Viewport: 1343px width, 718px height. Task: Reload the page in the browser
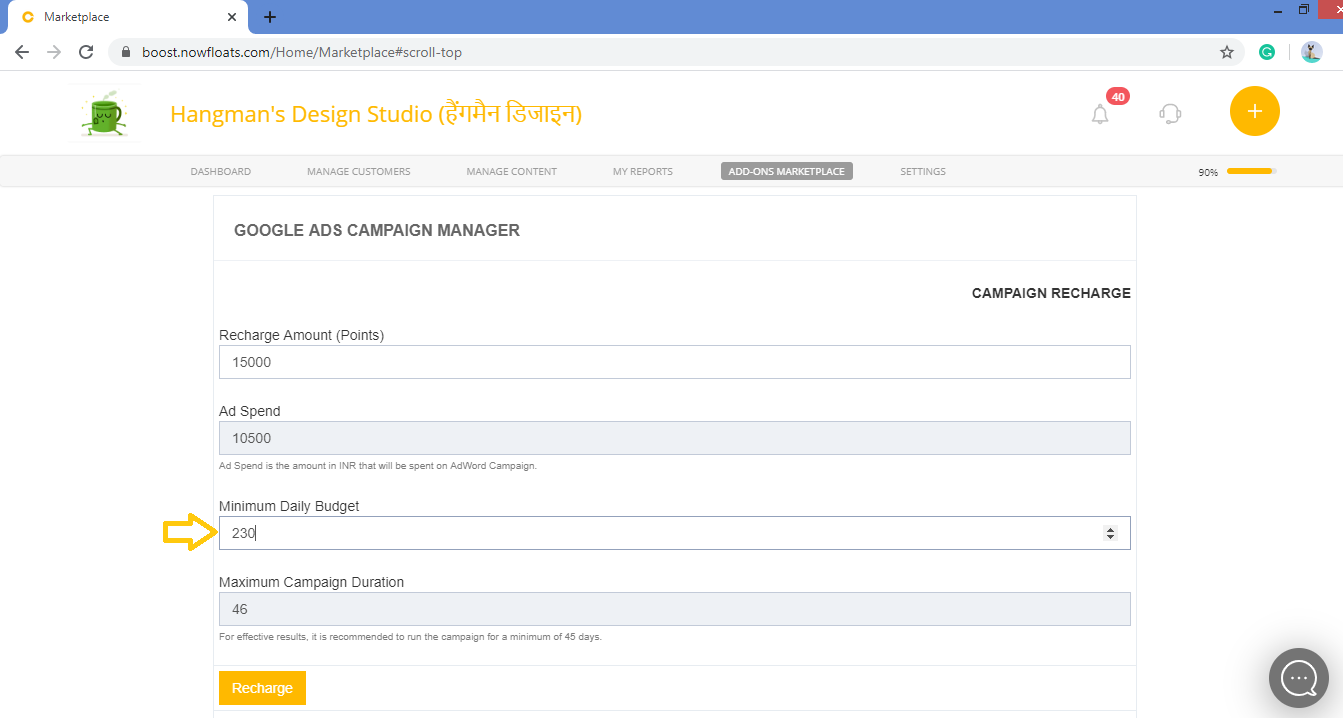86,52
